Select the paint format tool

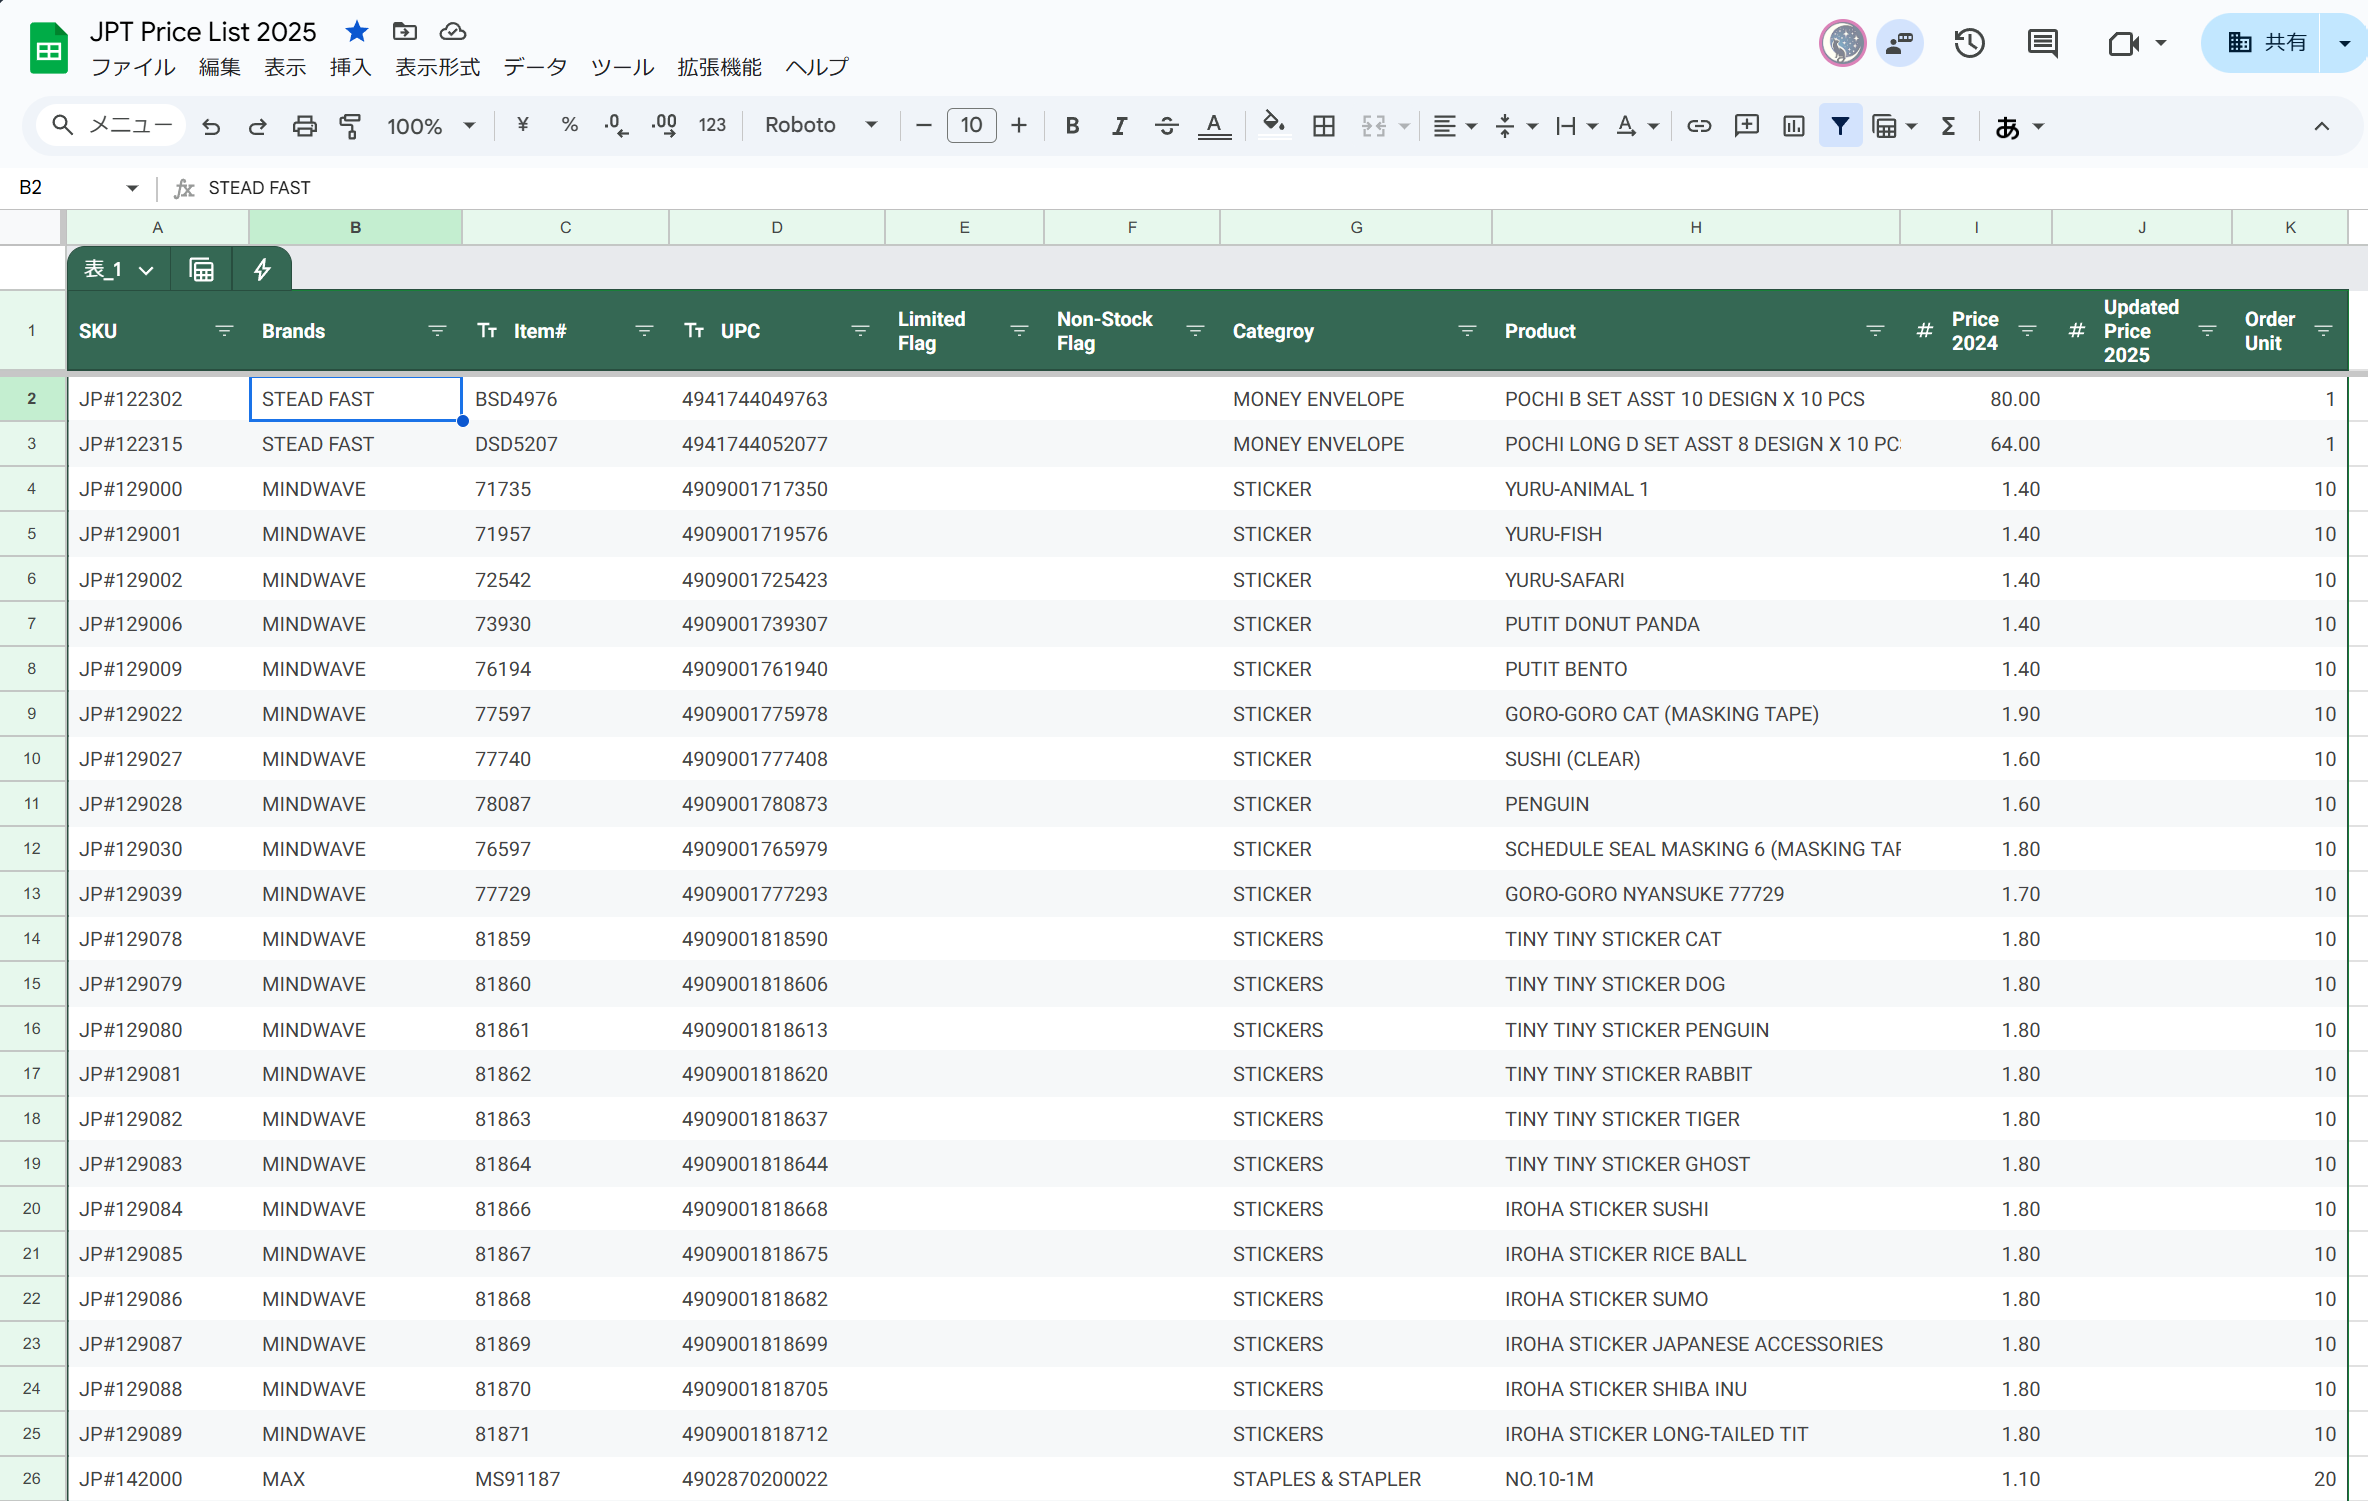click(350, 126)
